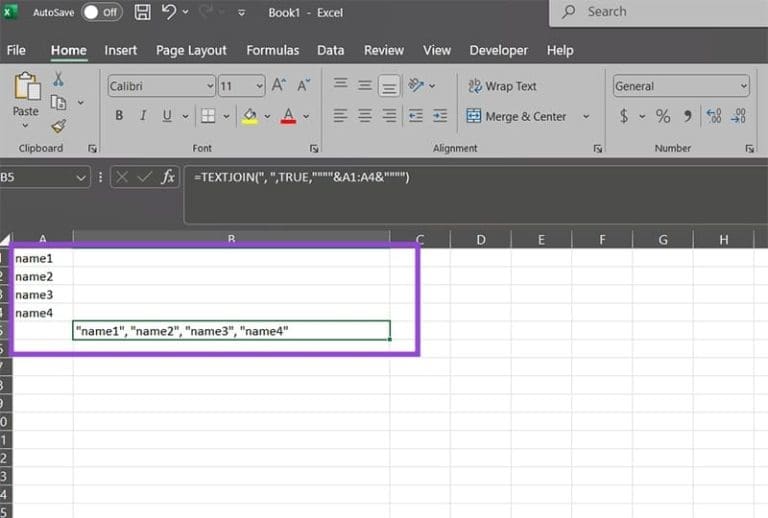The height and width of the screenshot is (518, 768).
Task: Click the Wrap Text button
Action: [x=501, y=86]
